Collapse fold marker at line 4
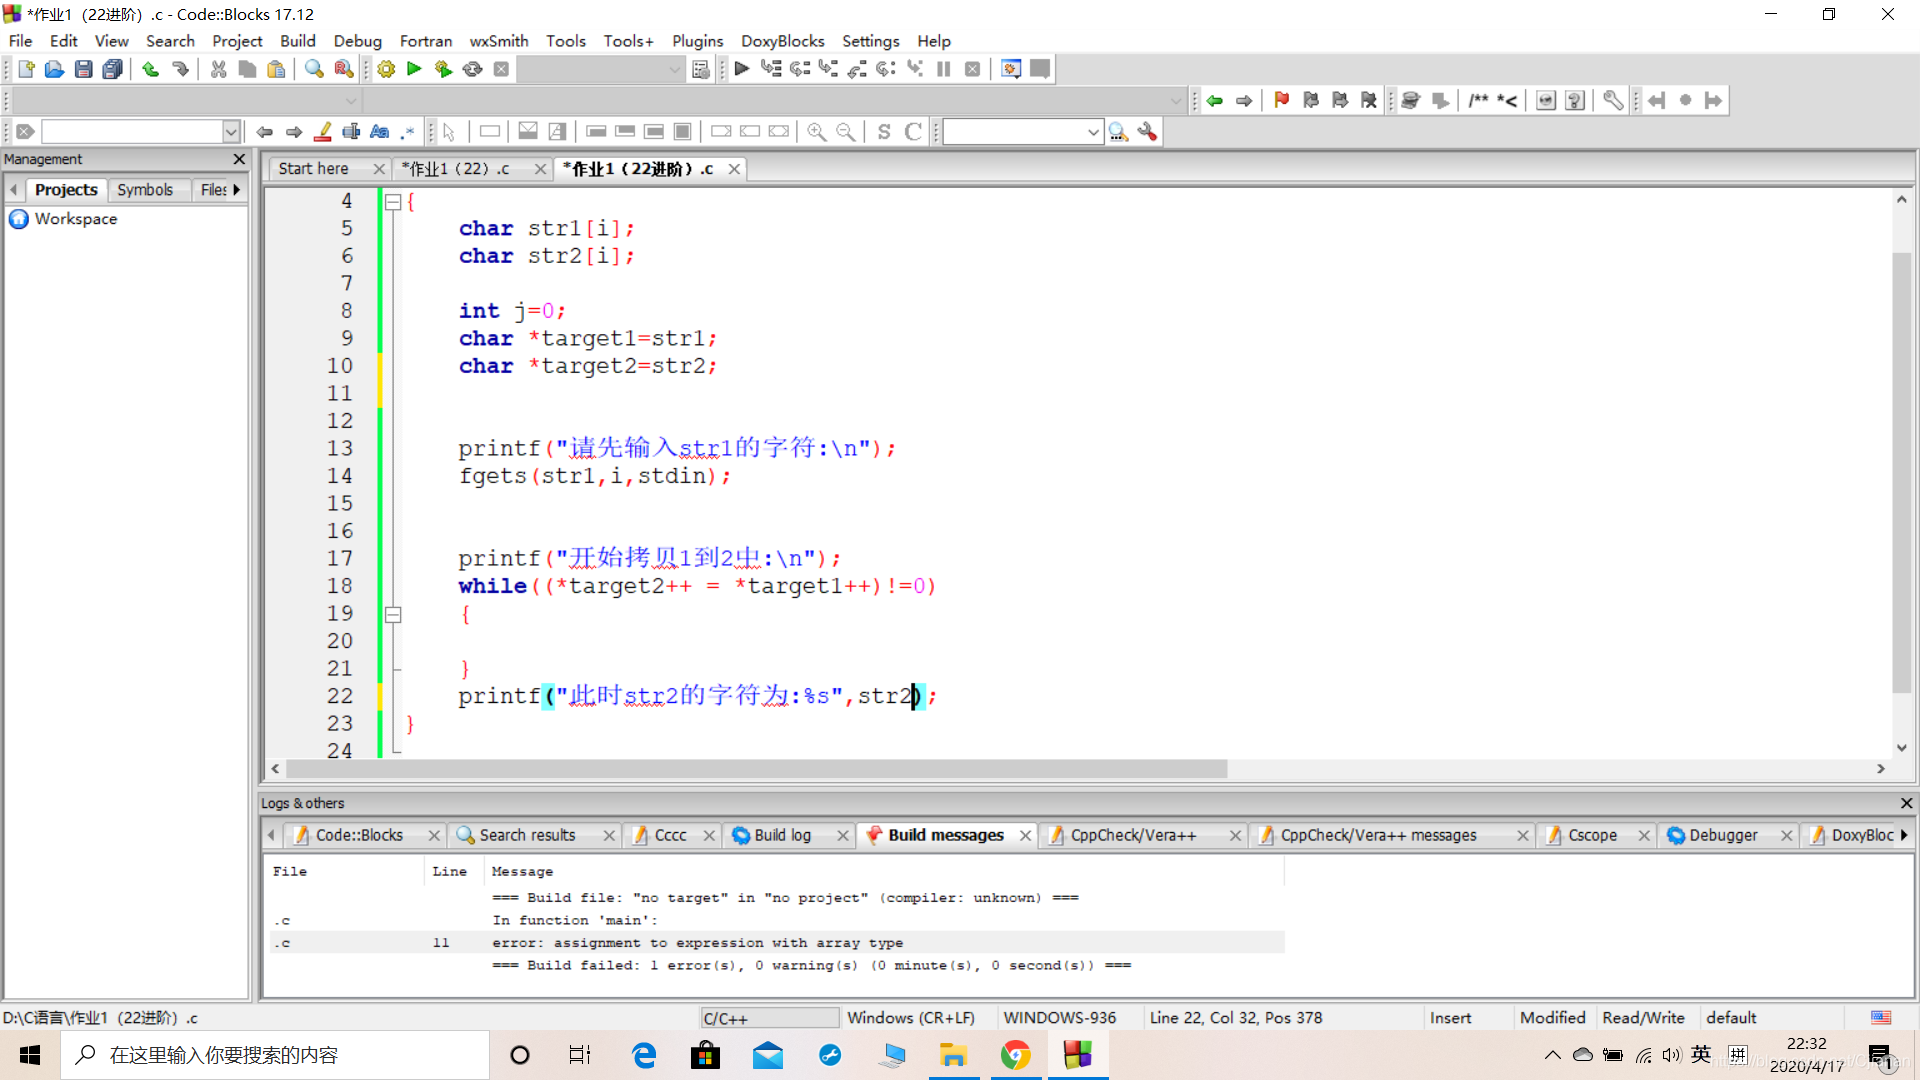 click(x=394, y=202)
